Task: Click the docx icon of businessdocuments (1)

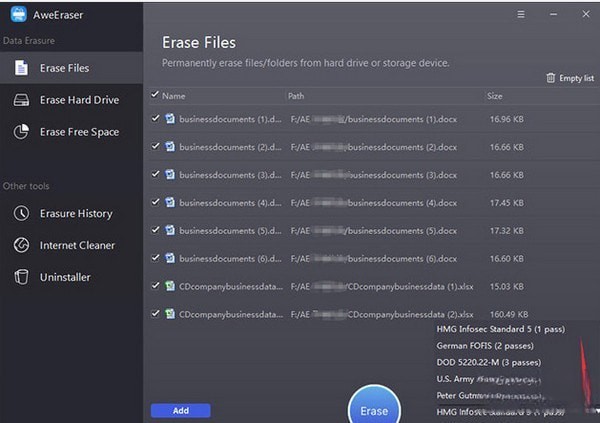Action: coord(170,119)
